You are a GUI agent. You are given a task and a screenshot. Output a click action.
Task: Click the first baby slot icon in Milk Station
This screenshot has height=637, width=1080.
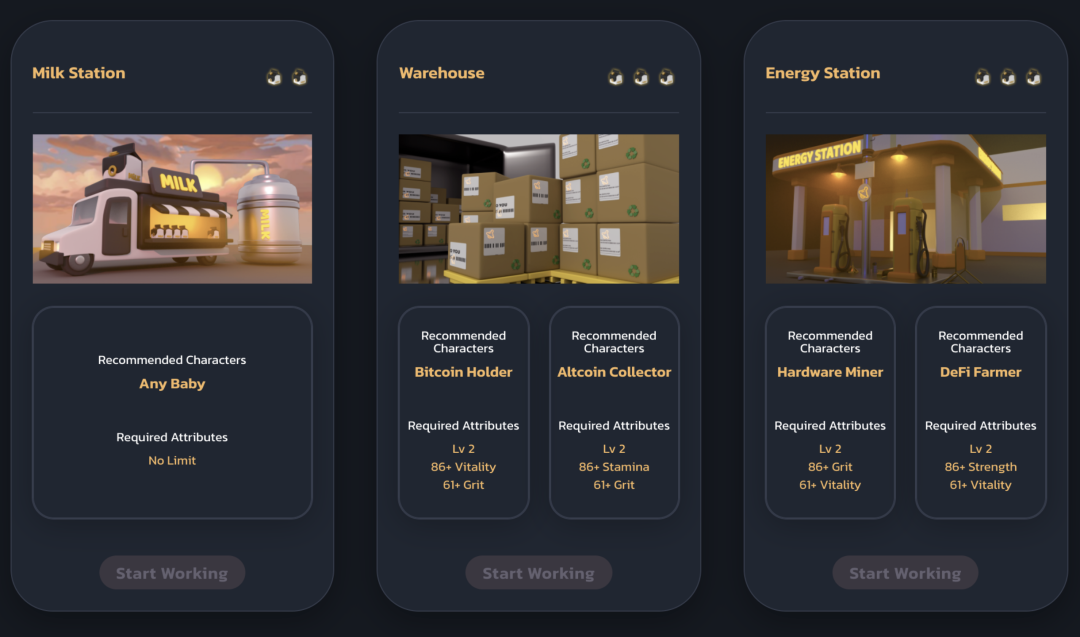coord(274,77)
